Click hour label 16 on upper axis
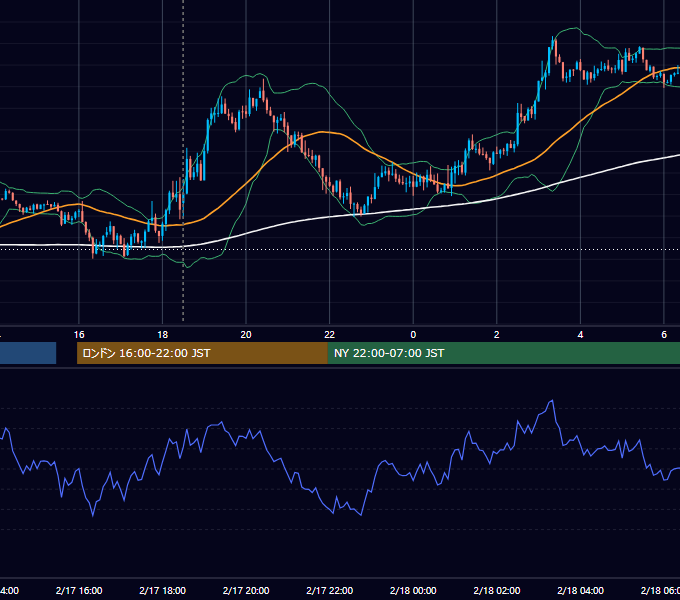This screenshot has width=680, height=600. [79, 335]
